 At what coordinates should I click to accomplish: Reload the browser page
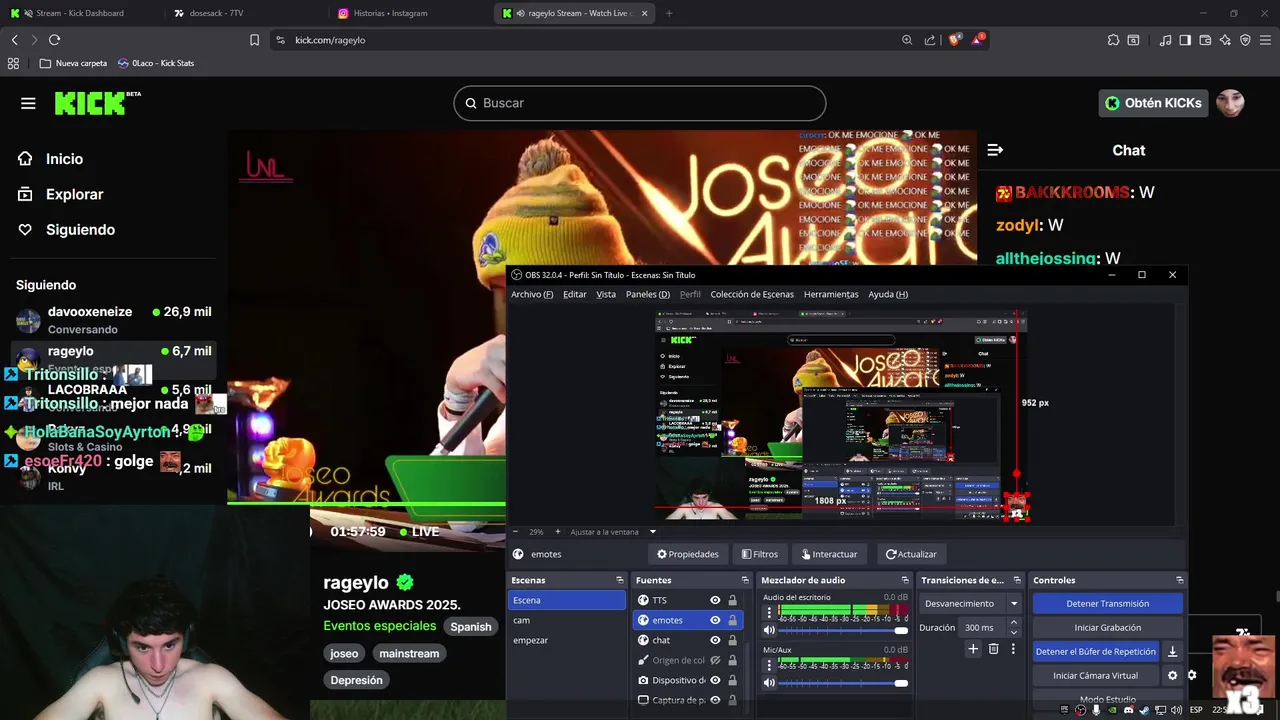tap(54, 40)
